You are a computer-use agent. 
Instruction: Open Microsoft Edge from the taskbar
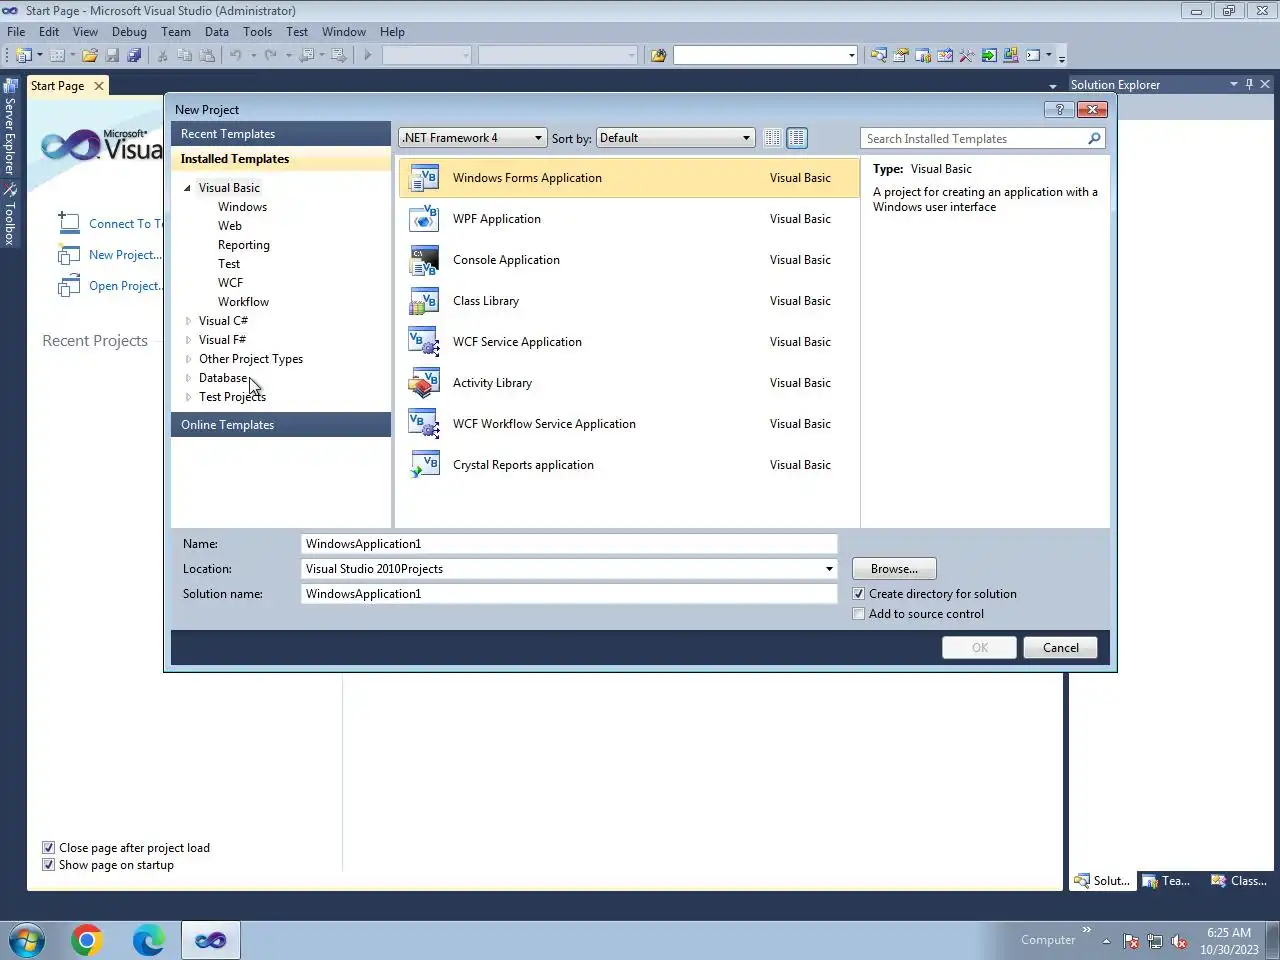point(148,940)
